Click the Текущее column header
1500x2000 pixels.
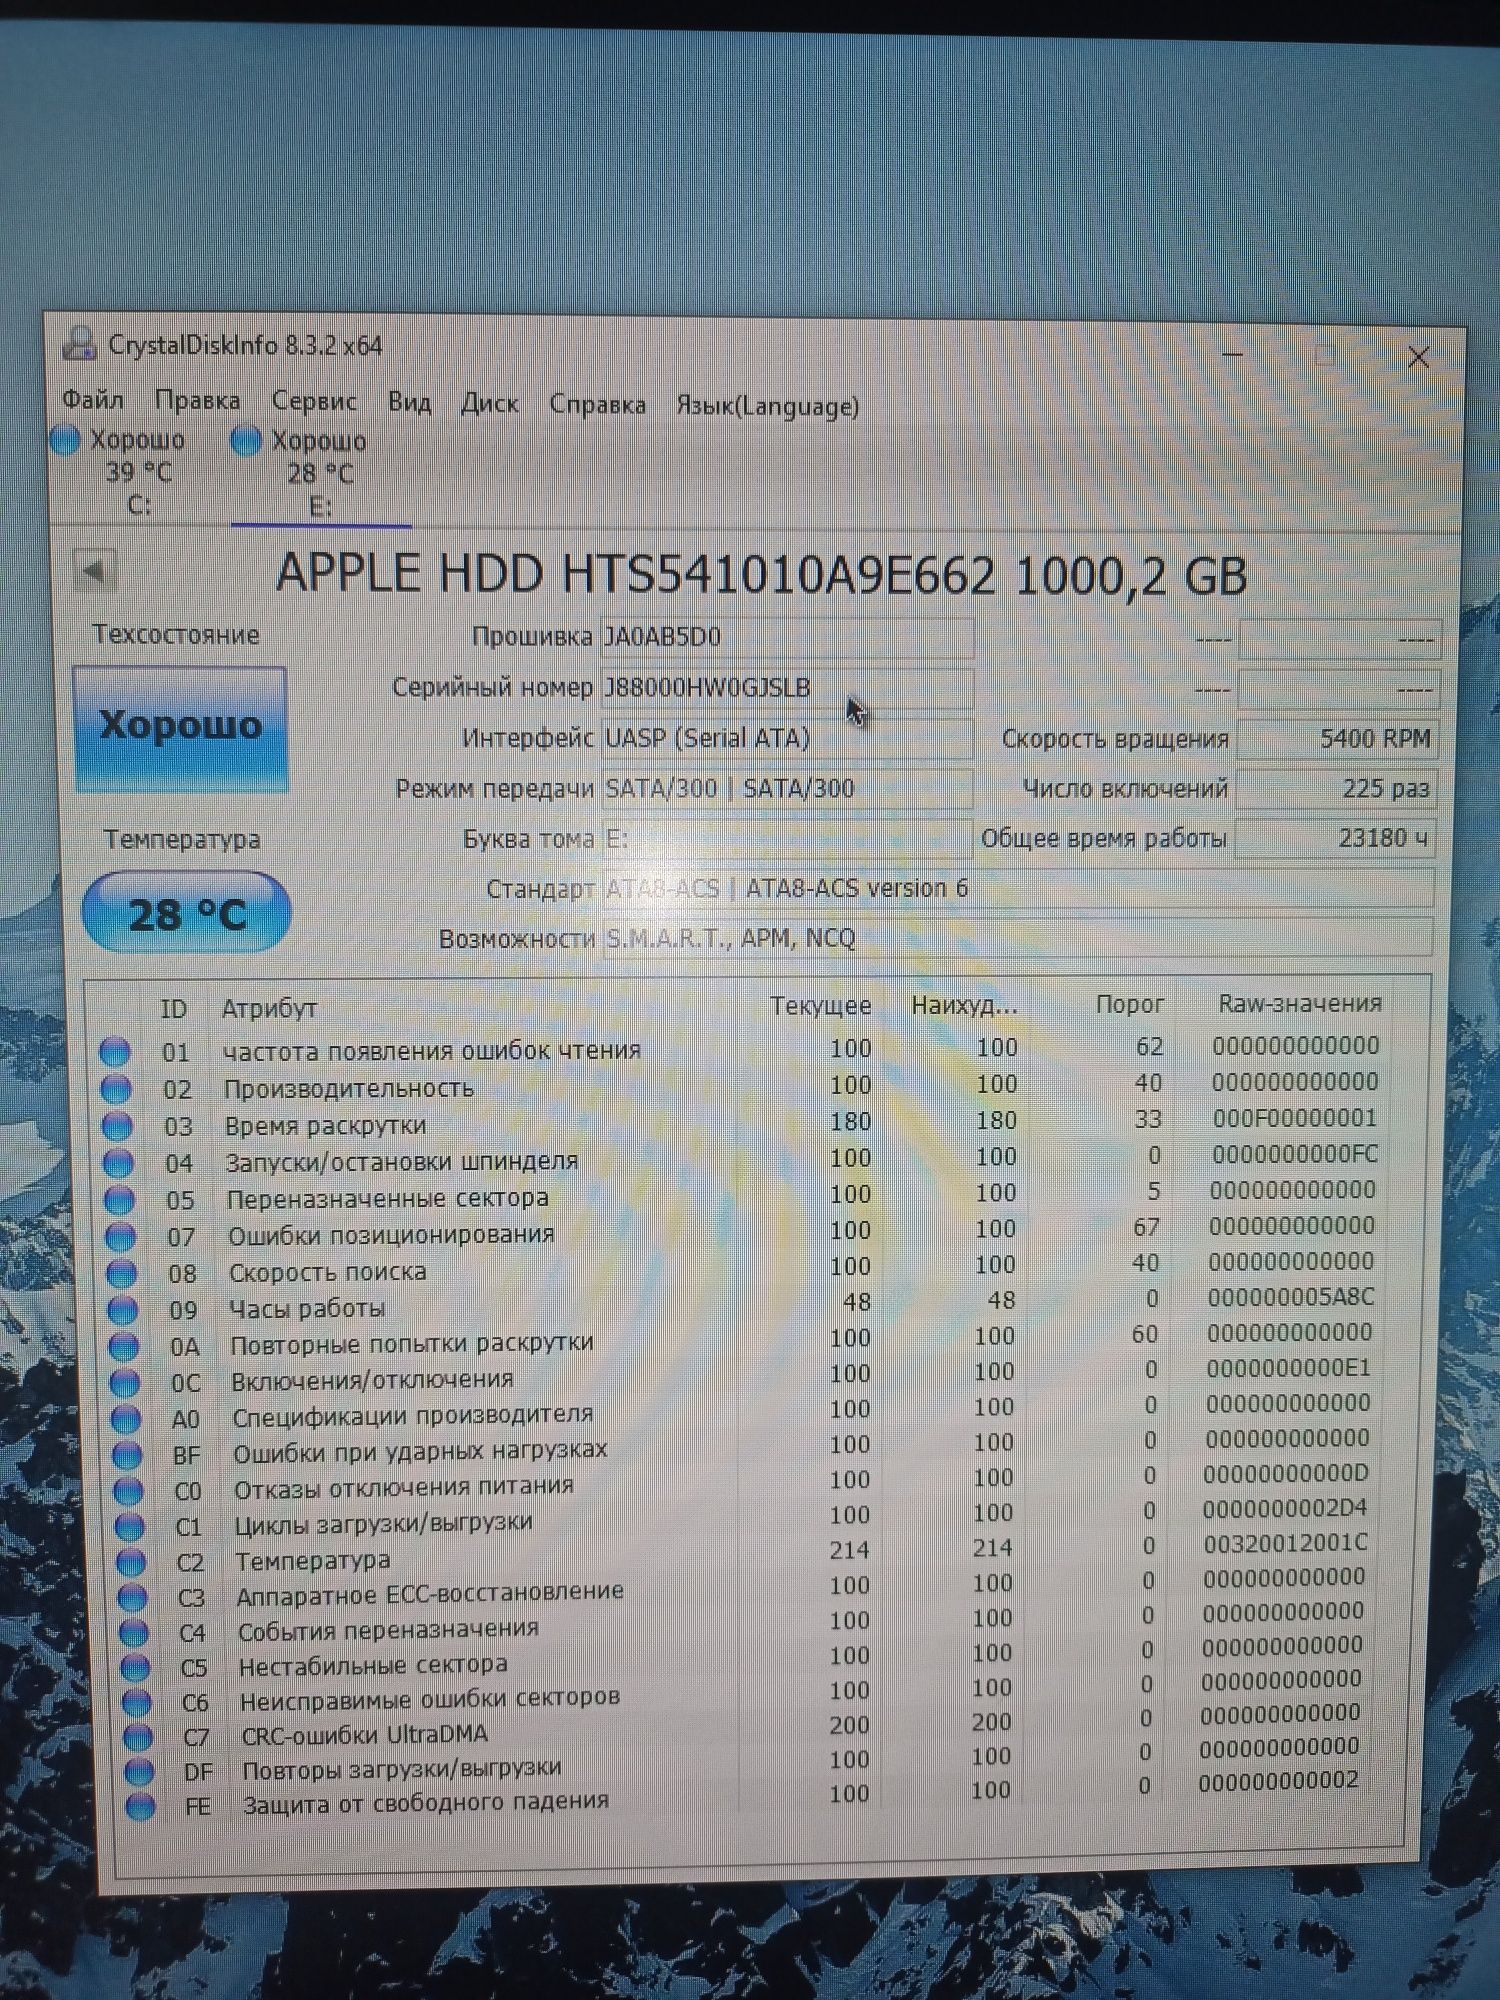[x=821, y=1005]
